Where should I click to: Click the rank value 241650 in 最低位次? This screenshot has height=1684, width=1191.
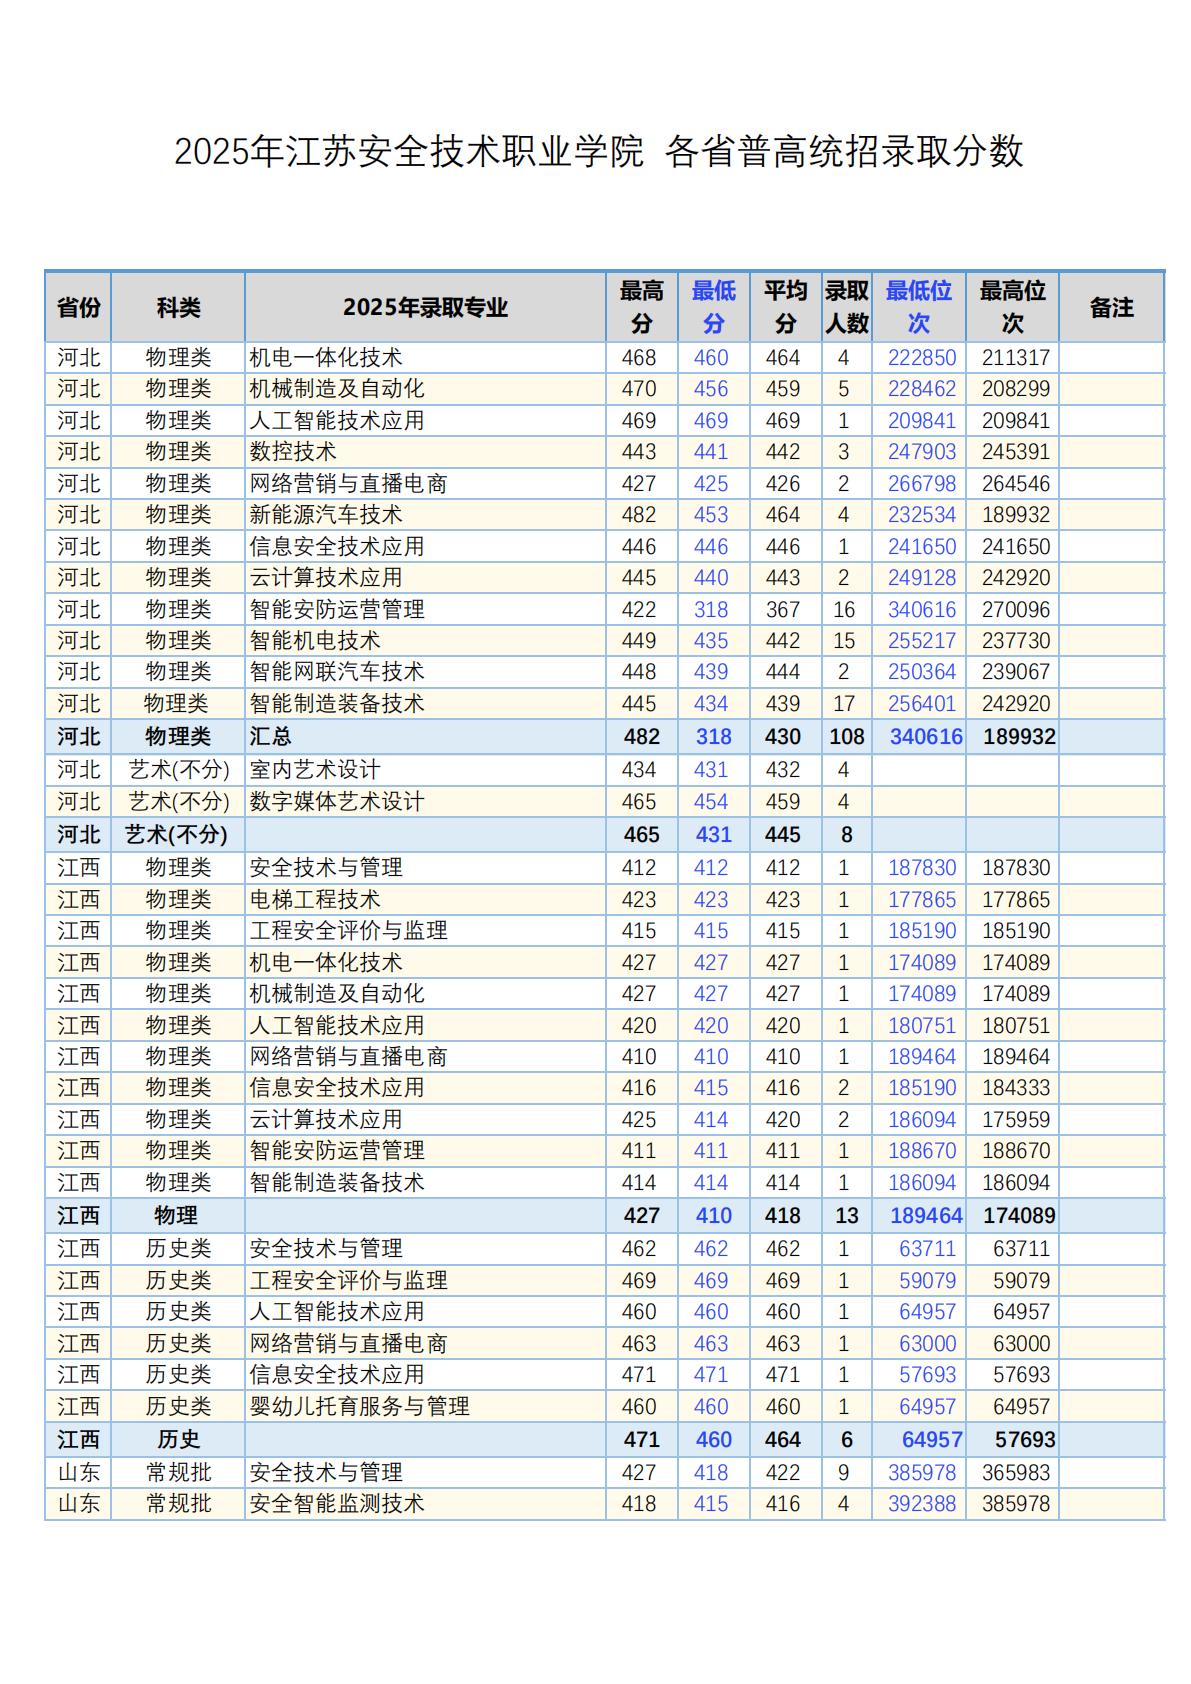pyautogui.click(x=922, y=547)
